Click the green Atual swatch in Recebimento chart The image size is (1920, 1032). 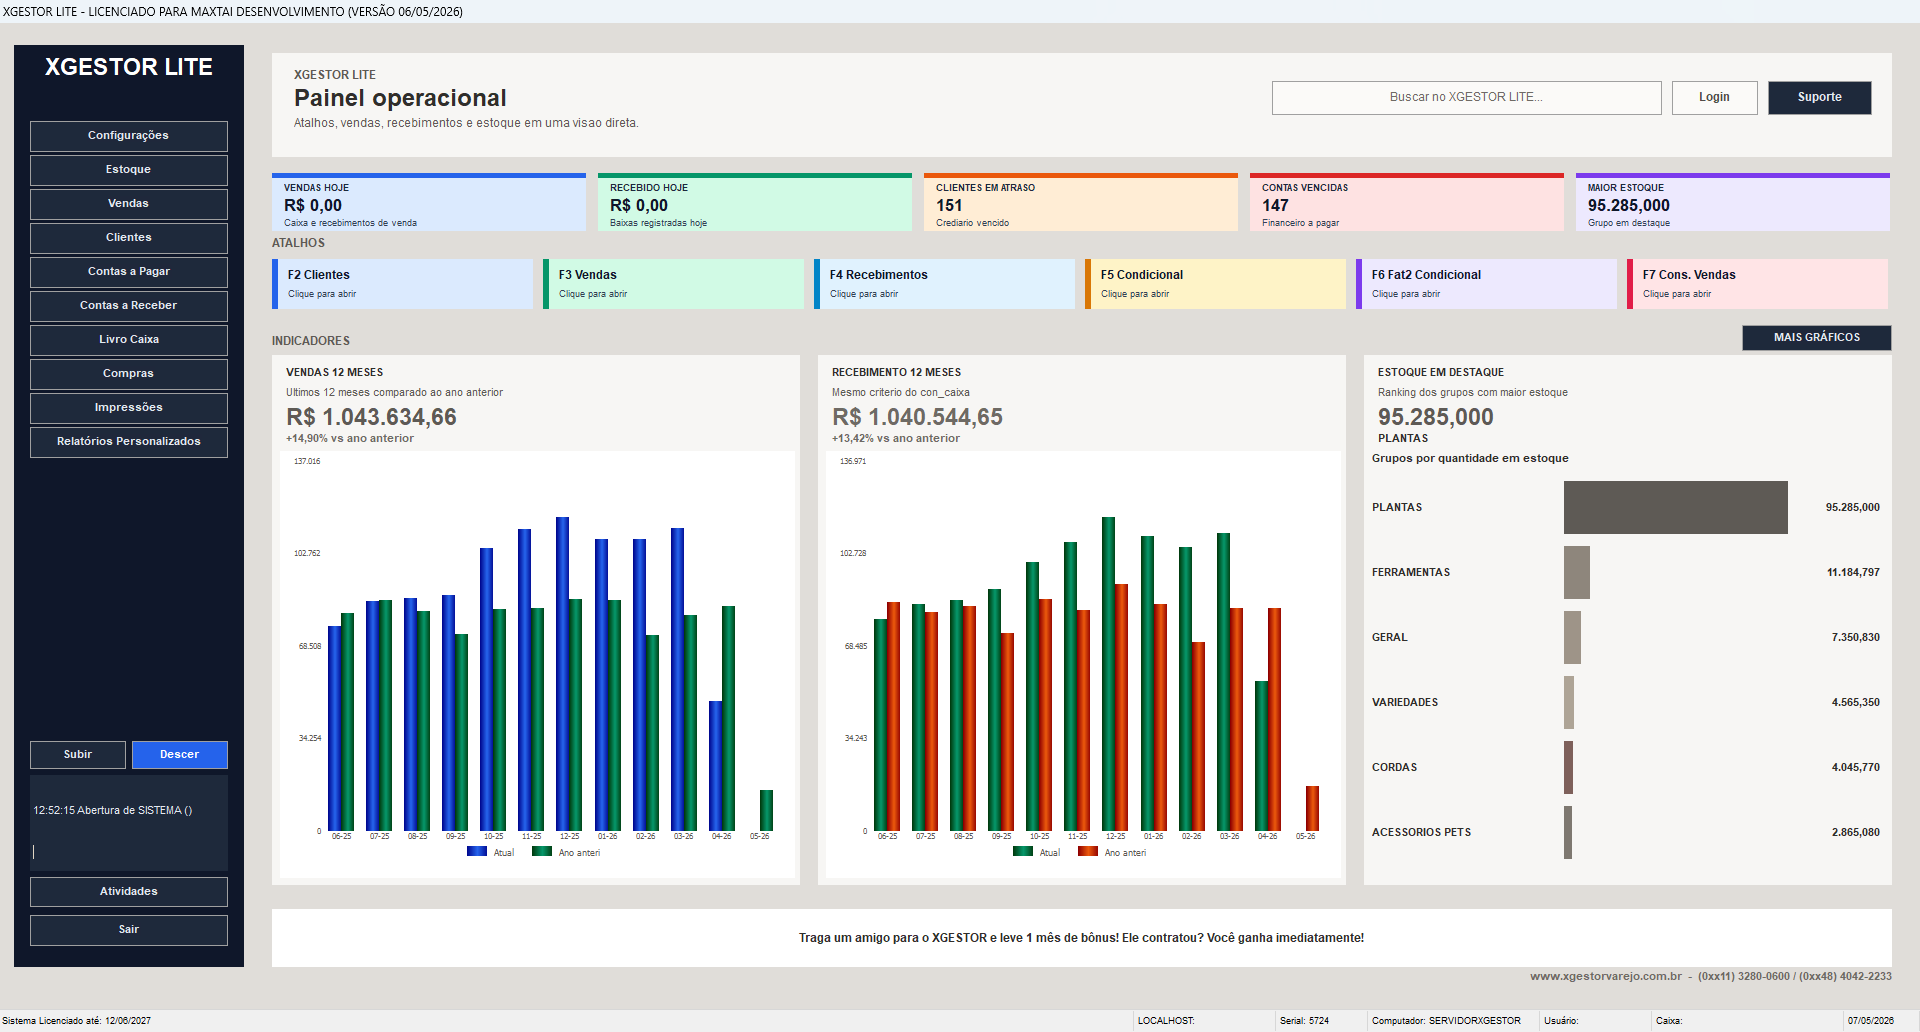pyautogui.click(x=1023, y=852)
